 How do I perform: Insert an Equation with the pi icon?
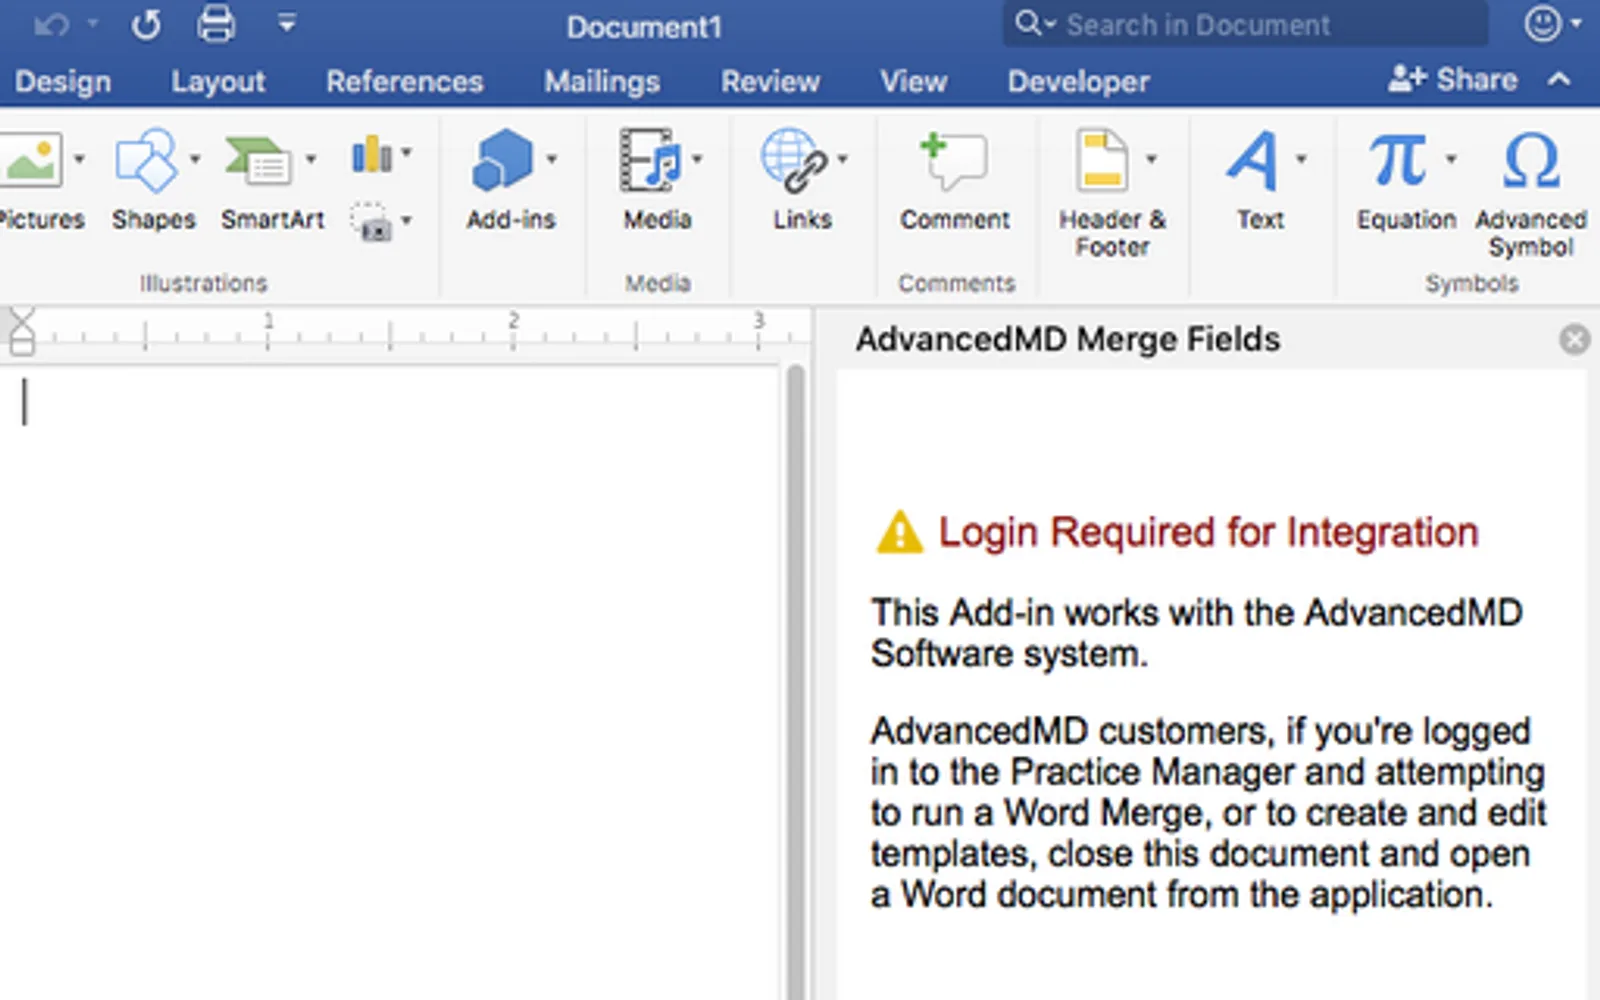pyautogui.click(x=1398, y=160)
